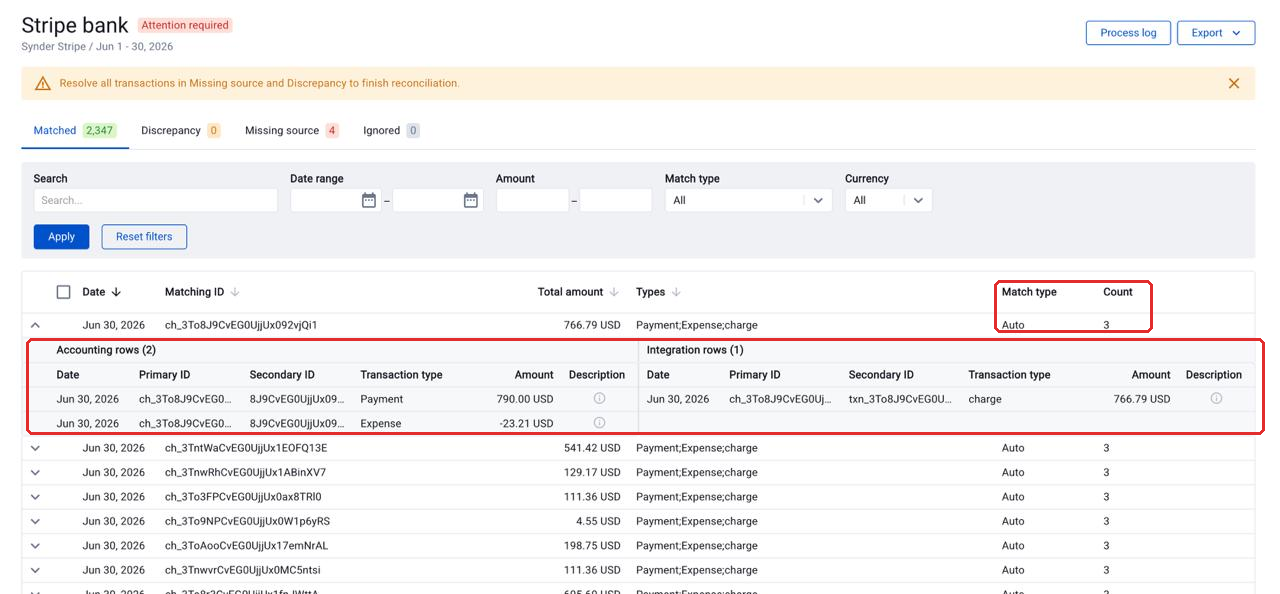The image size is (1280, 594).
Task: Show description info for integration charge row
Action: [x=1216, y=398]
